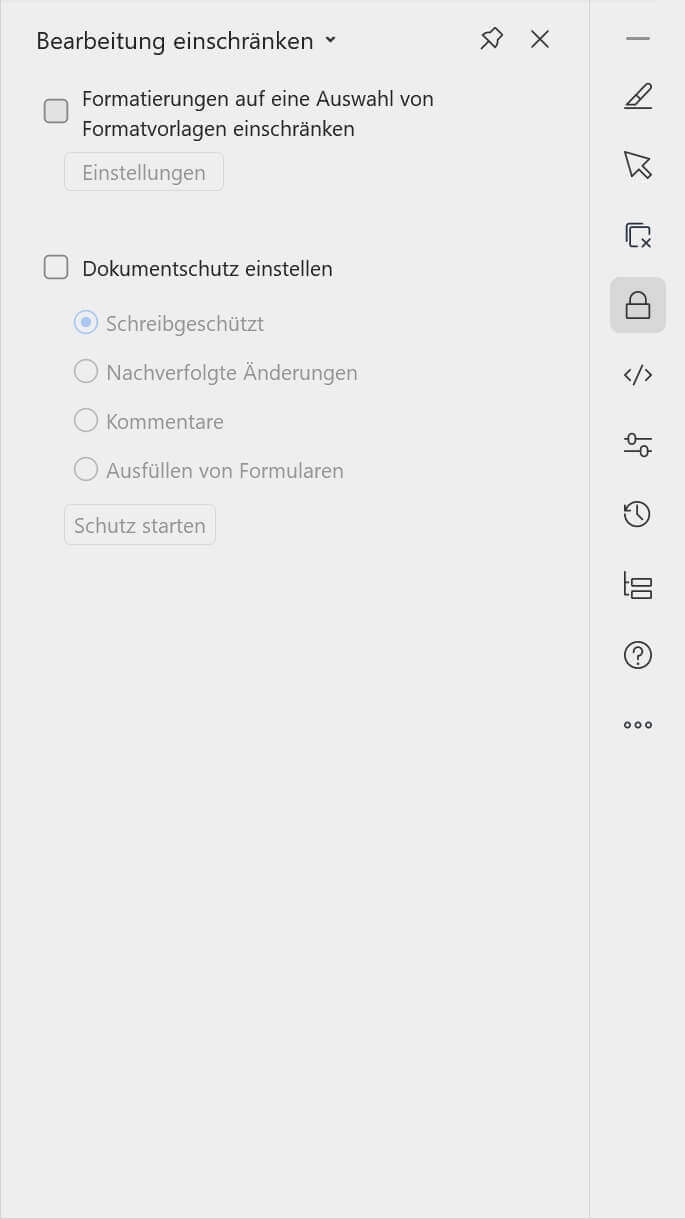The width and height of the screenshot is (685, 1219).
Task: Open the Bearbeitung einschränken dropdown
Action: click(330, 41)
